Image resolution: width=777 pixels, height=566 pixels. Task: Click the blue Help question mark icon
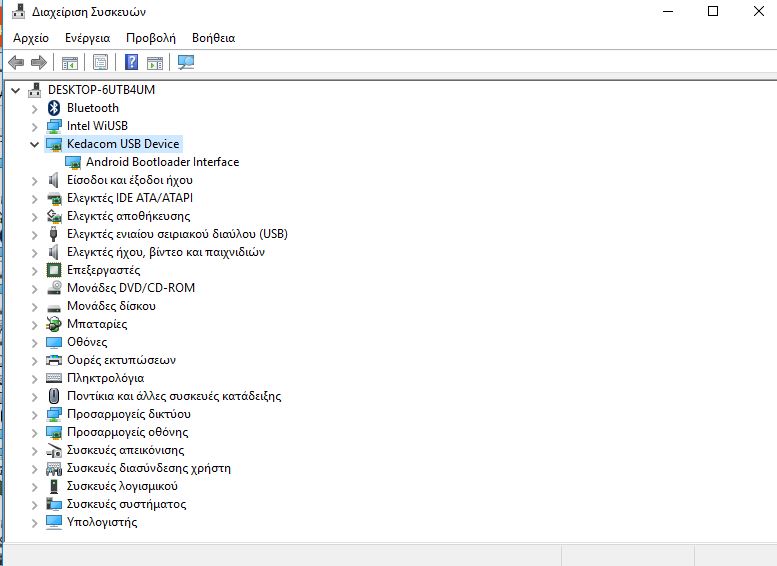pos(131,63)
